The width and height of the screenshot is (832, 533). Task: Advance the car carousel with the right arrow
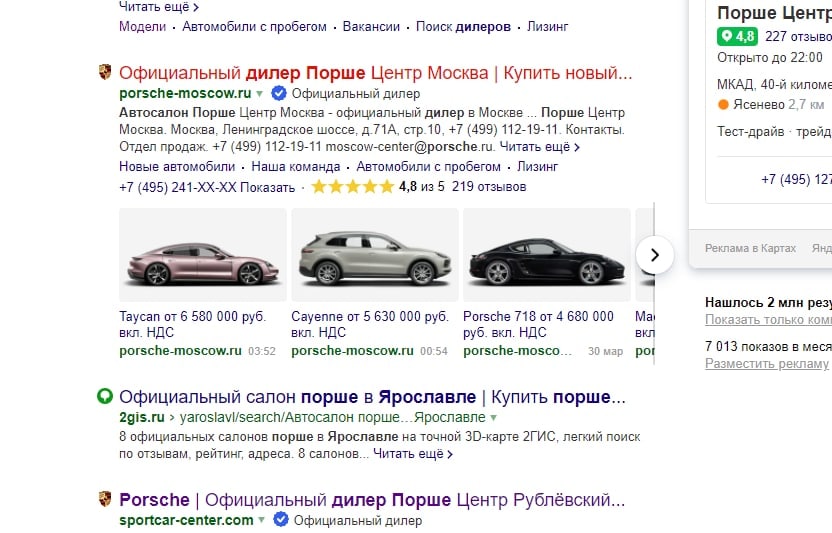[x=655, y=255]
